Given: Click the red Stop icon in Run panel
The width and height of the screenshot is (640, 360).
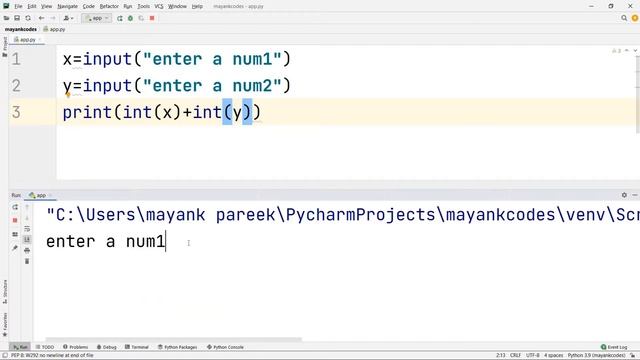Looking at the screenshot, I should tap(15, 220).
